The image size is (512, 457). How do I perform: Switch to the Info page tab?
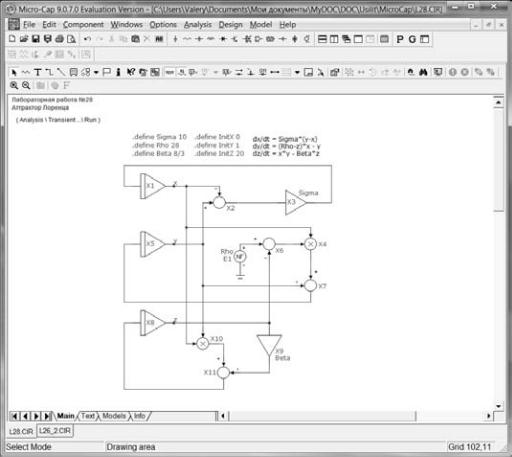coord(140,416)
